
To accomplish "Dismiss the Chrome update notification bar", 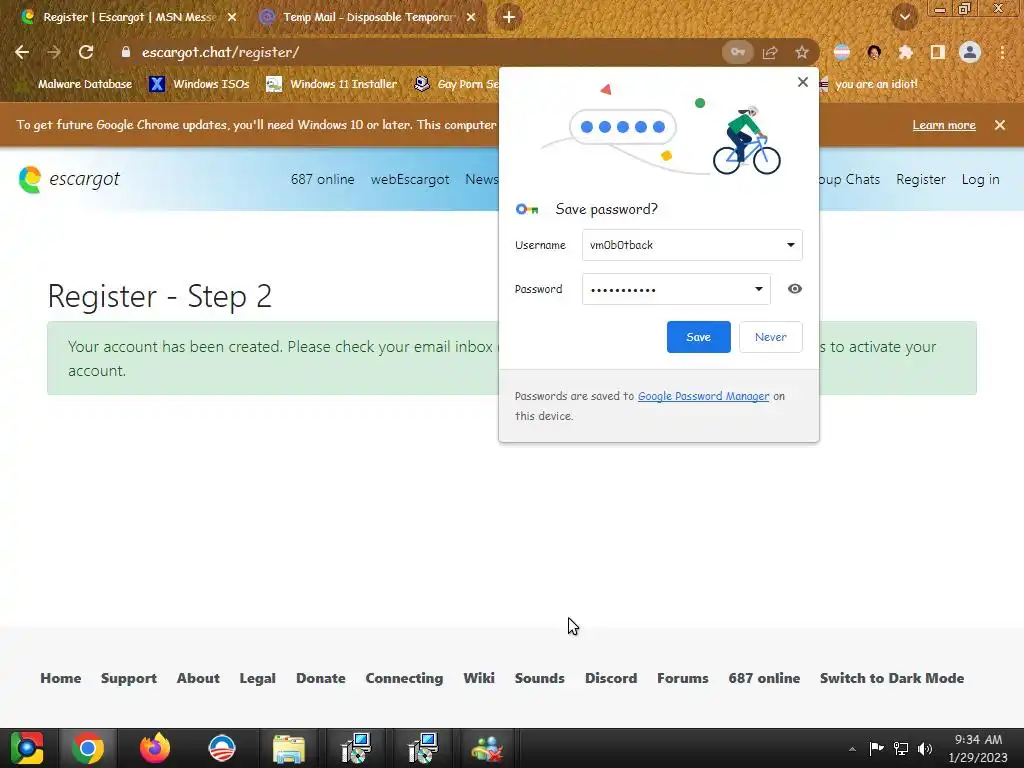I will click(1000, 125).
